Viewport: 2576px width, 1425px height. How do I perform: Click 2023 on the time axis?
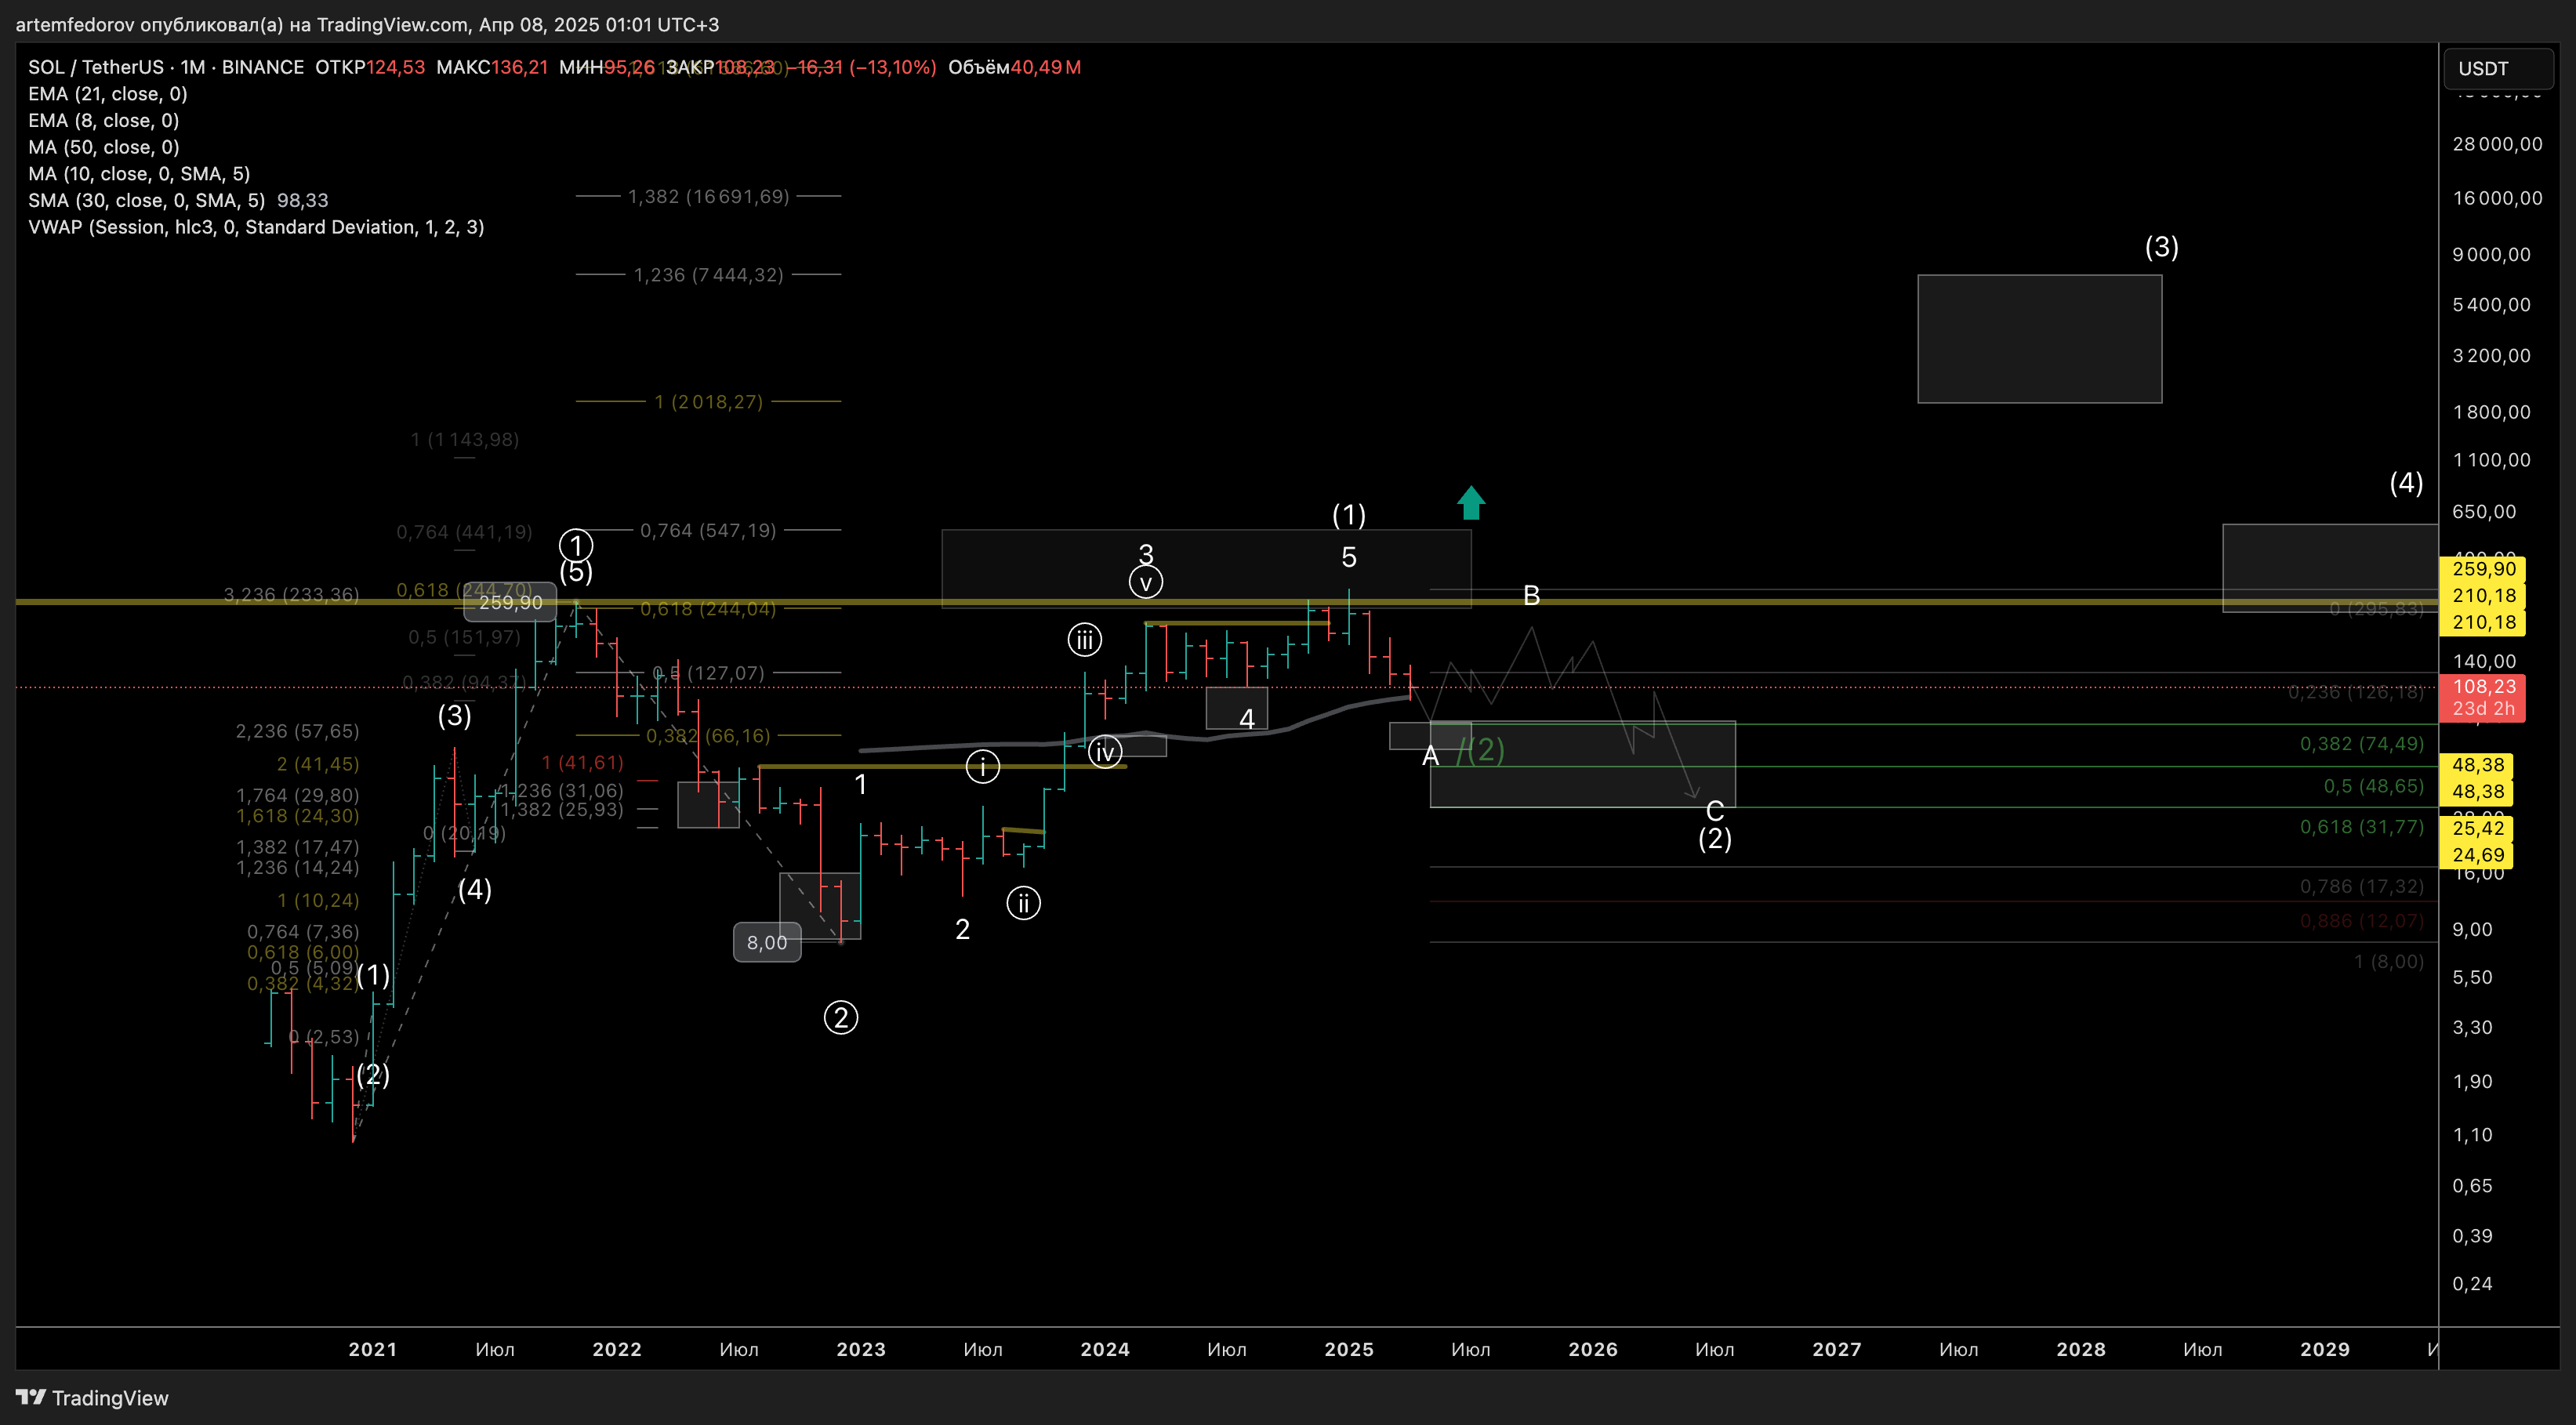(861, 1350)
